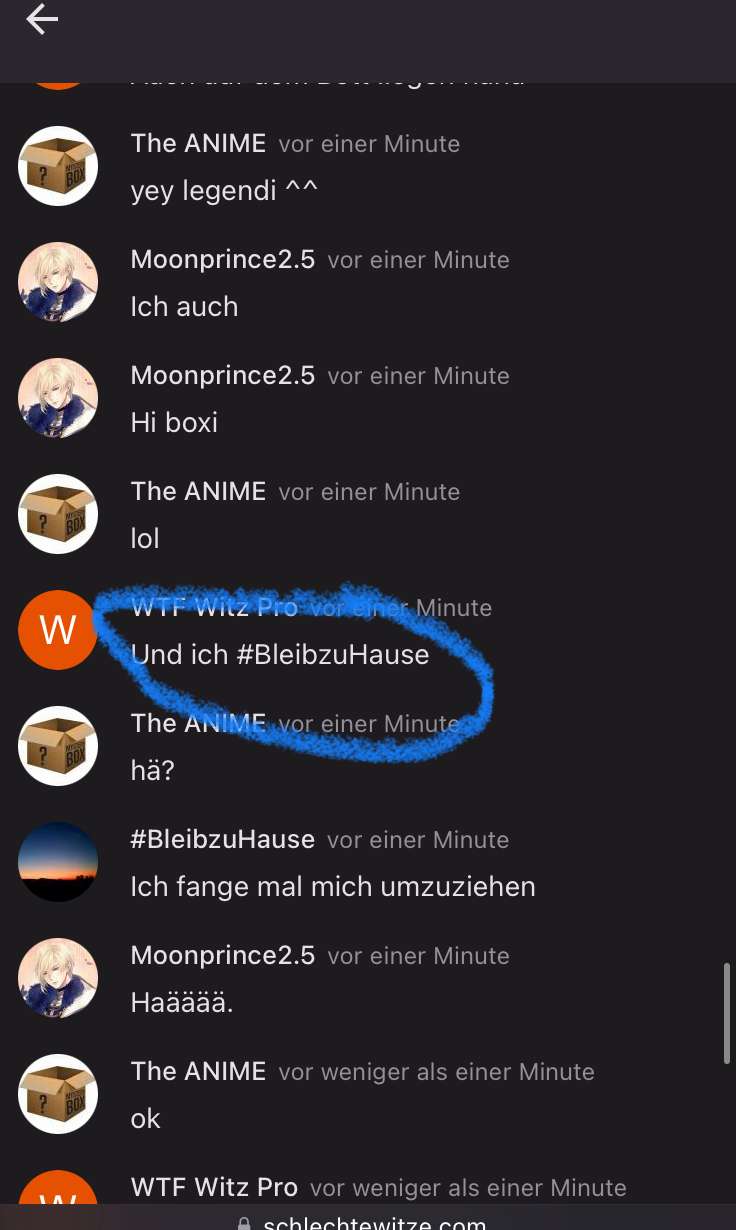The height and width of the screenshot is (1230, 736).
Task: Tap the schlechtewitze.com address bar
Action: (x=368, y=1218)
